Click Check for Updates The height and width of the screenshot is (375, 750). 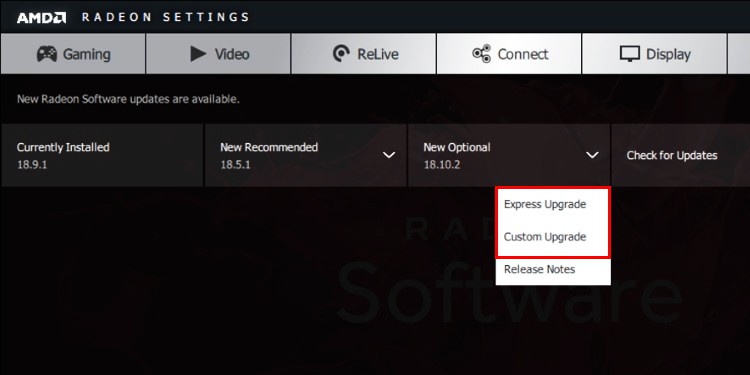pos(672,155)
